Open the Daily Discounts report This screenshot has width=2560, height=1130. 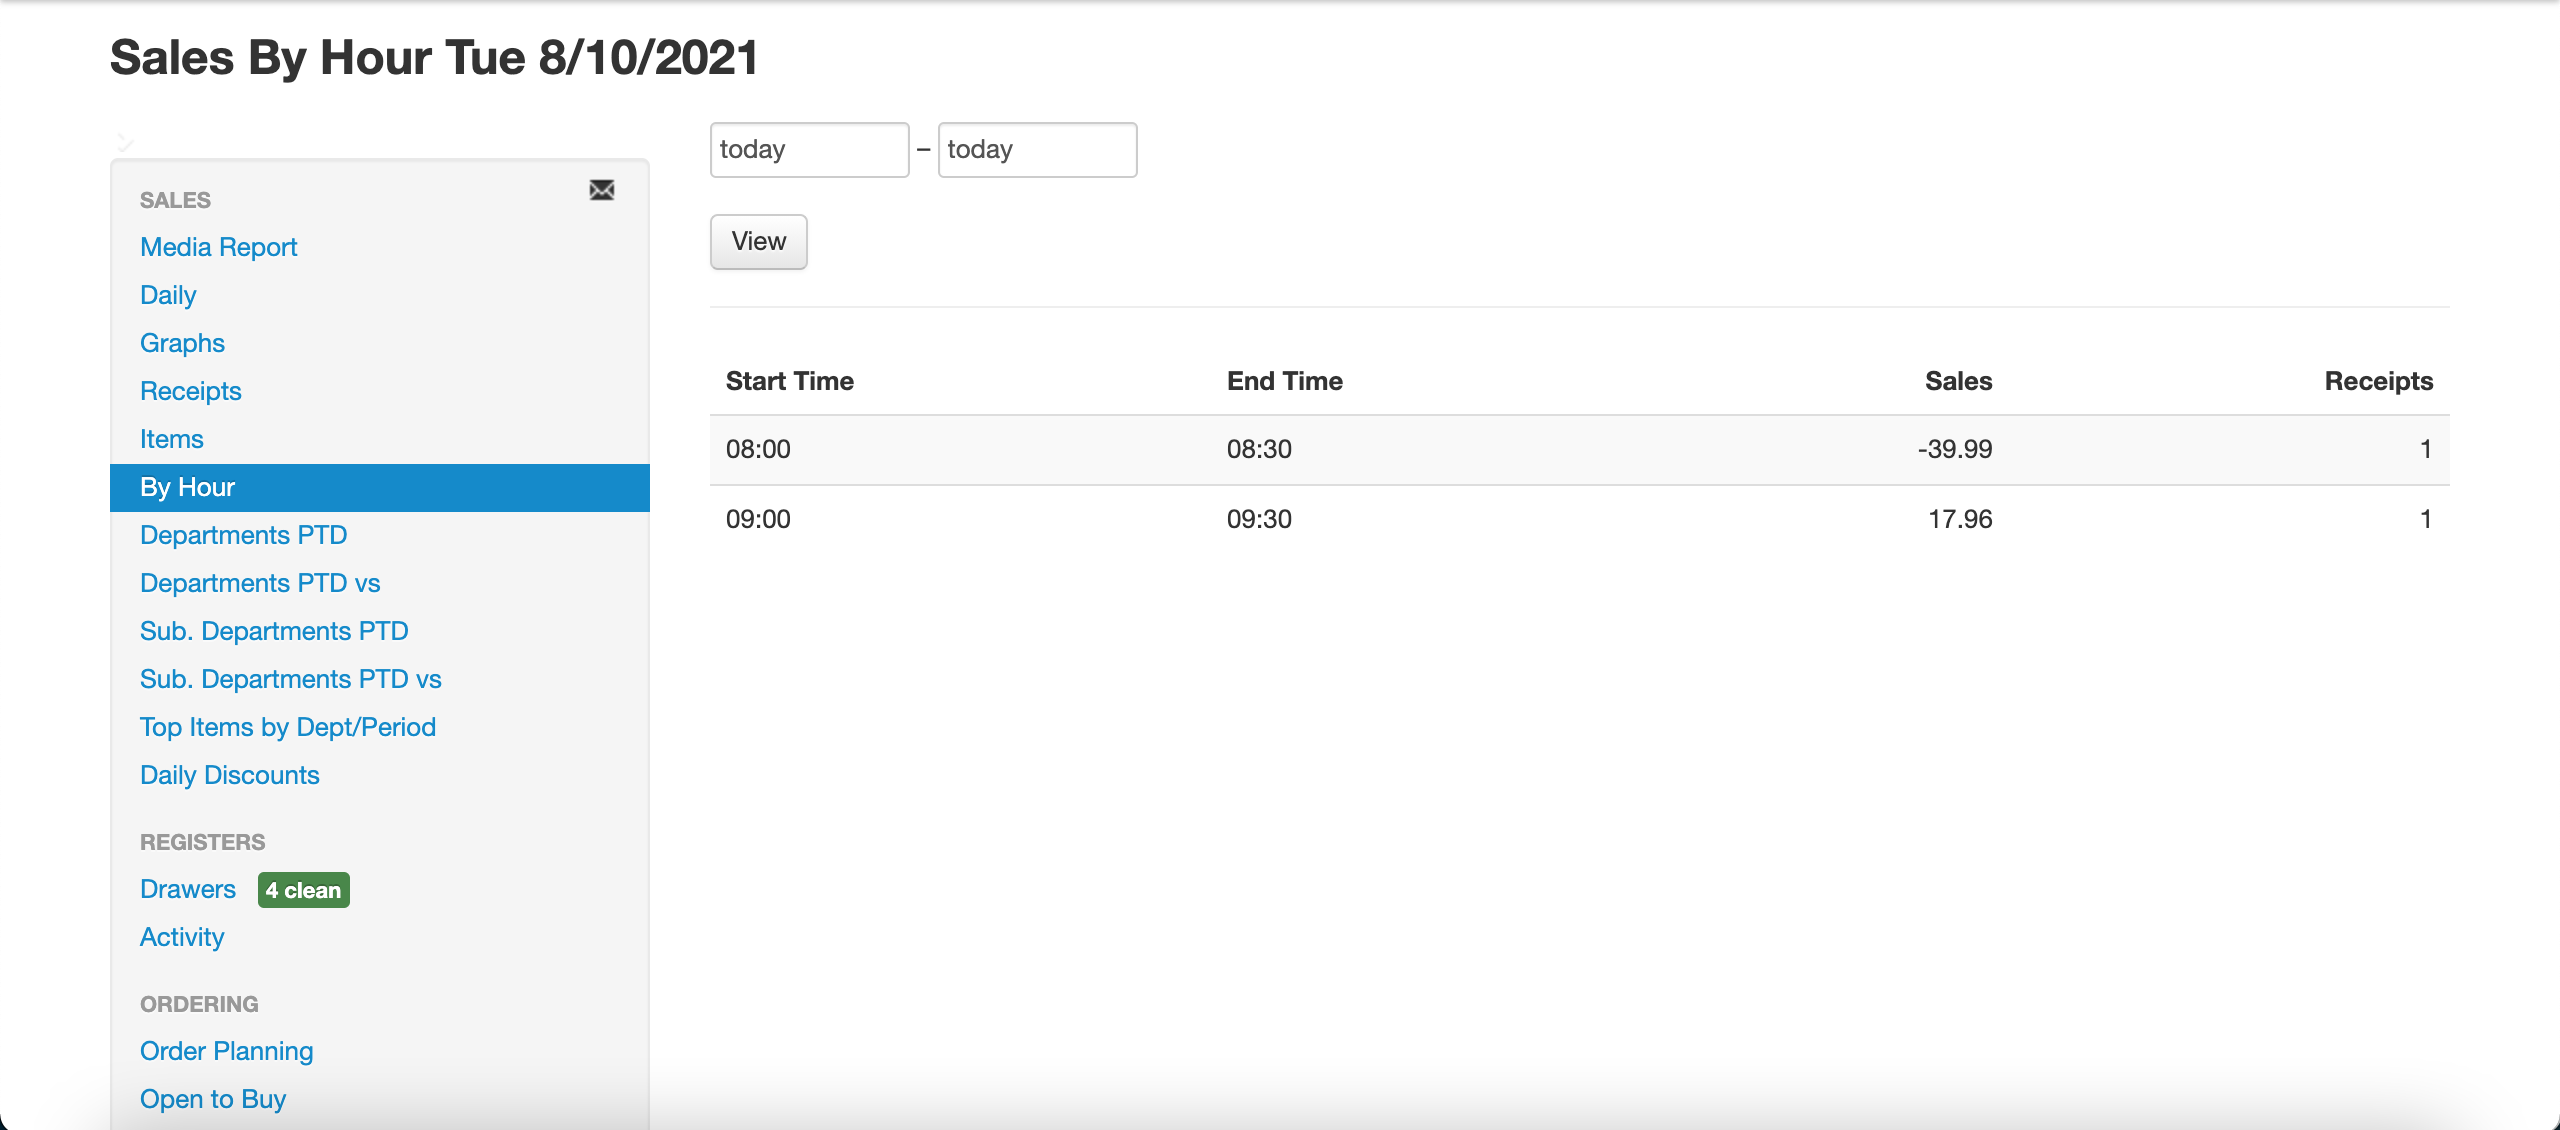[x=229, y=775]
